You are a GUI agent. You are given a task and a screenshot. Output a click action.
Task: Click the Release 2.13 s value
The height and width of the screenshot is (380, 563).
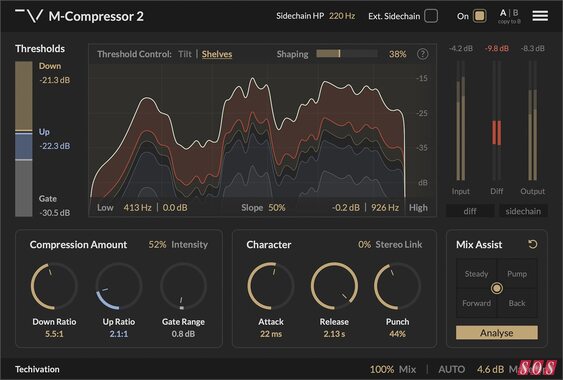tap(334, 334)
